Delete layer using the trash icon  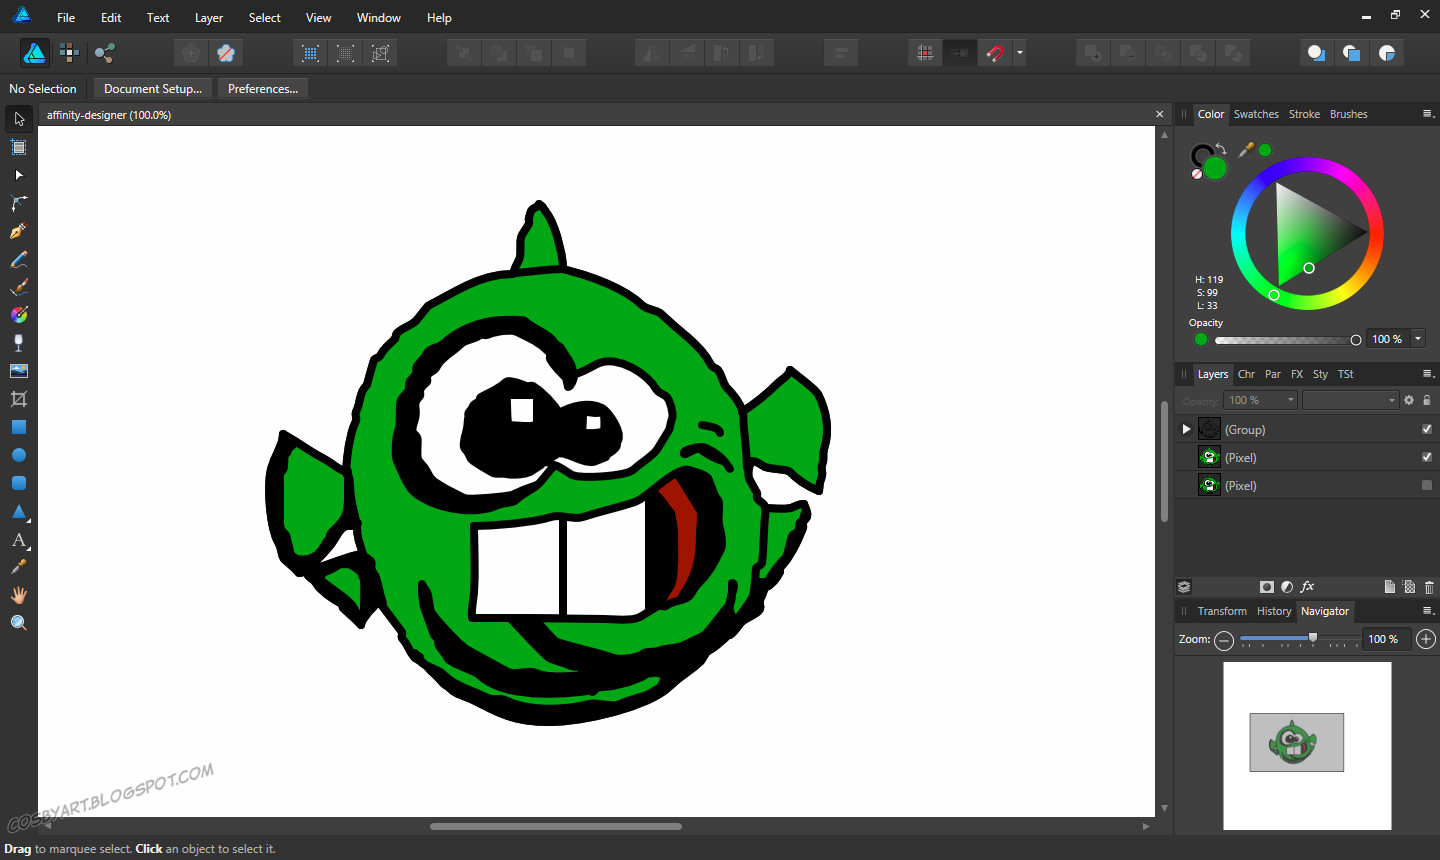1429,587
